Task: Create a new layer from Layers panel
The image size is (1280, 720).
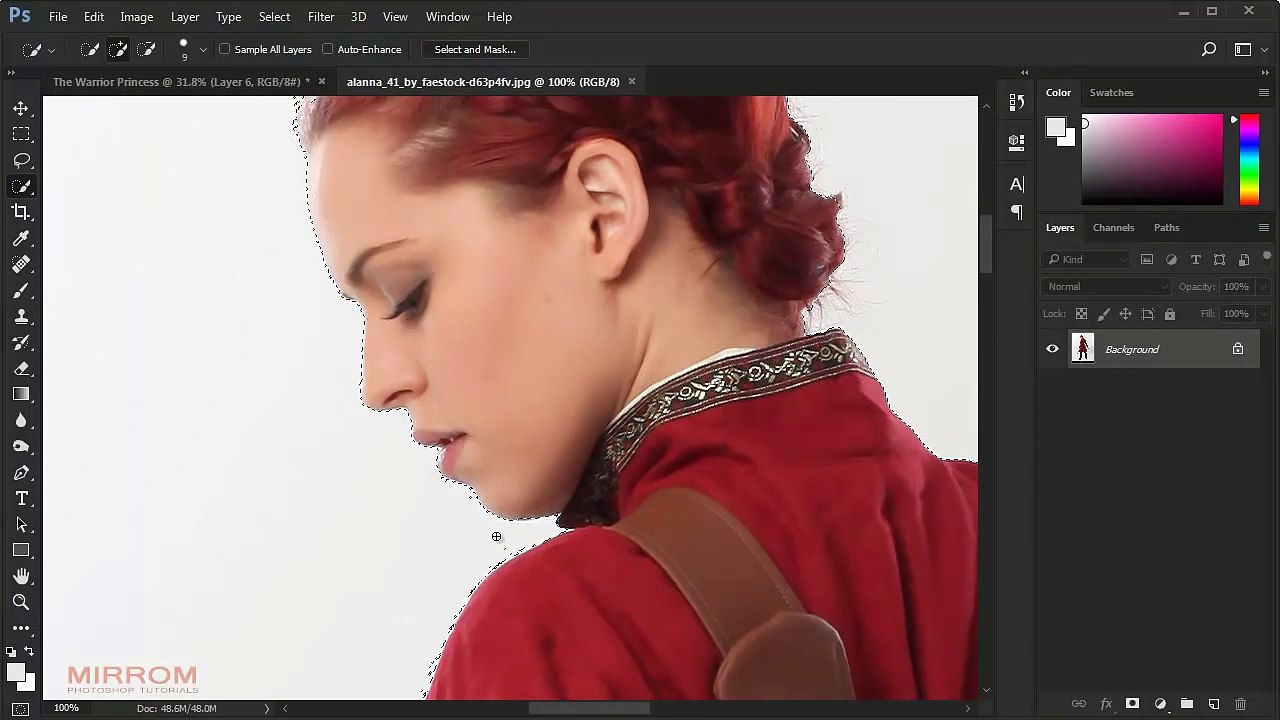Action: [1214, 704]
